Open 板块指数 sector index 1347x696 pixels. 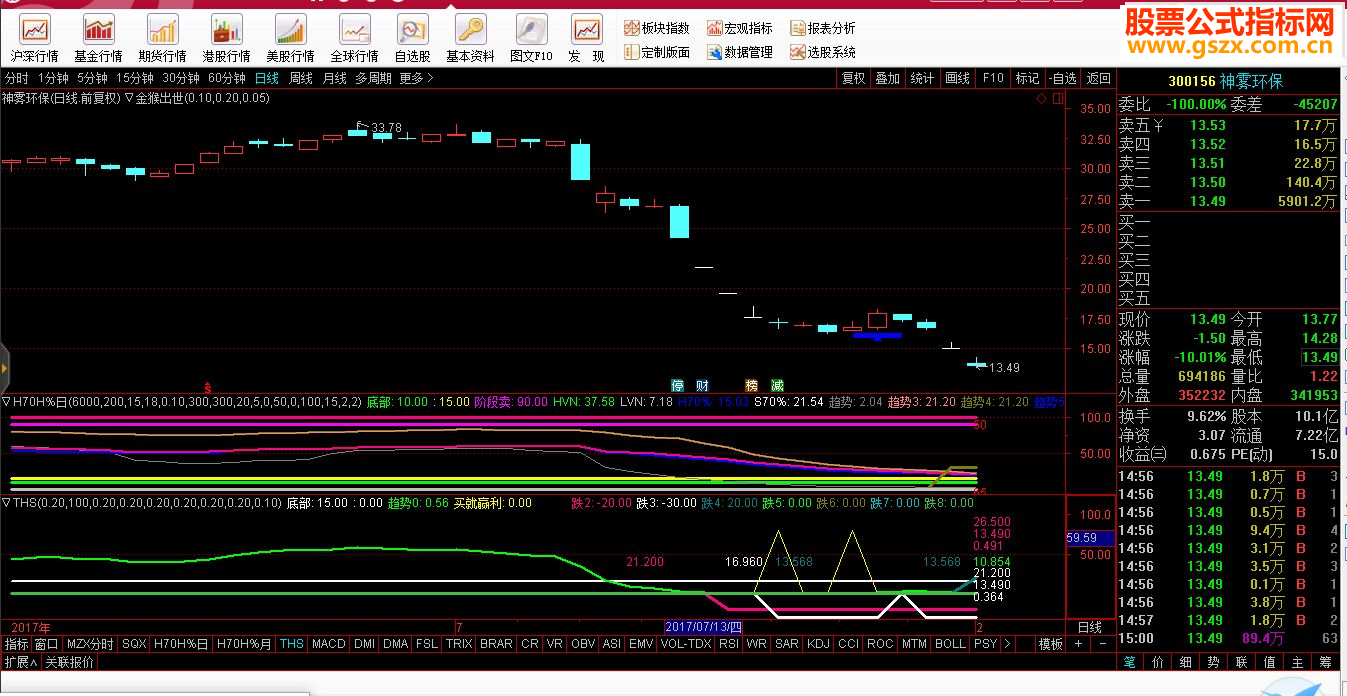657,28
